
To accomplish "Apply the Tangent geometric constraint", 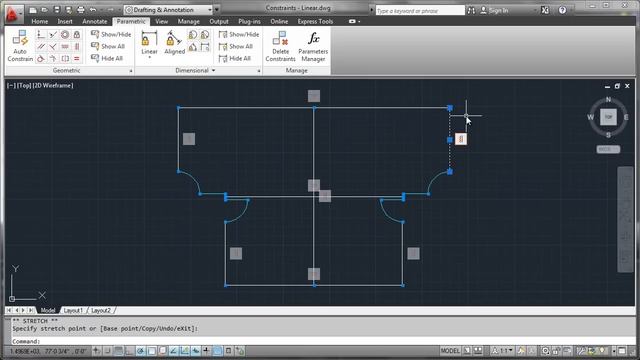I will coord(41,59).
